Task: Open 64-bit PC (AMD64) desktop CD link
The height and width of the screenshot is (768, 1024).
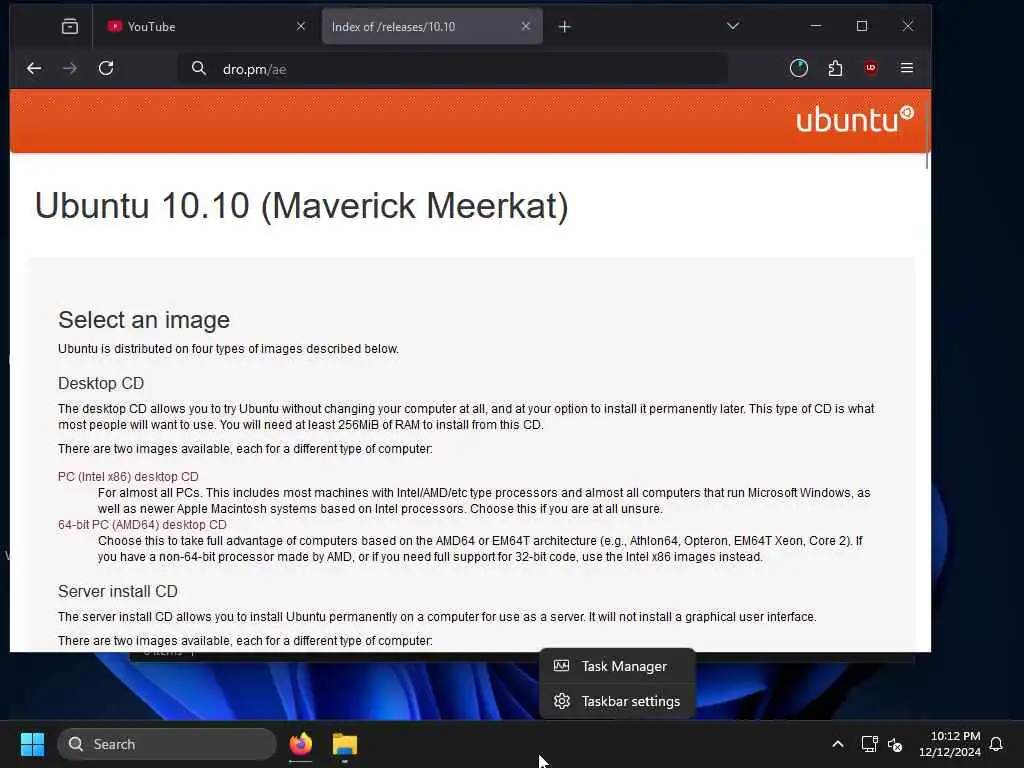Action: [x=142, y=525]
